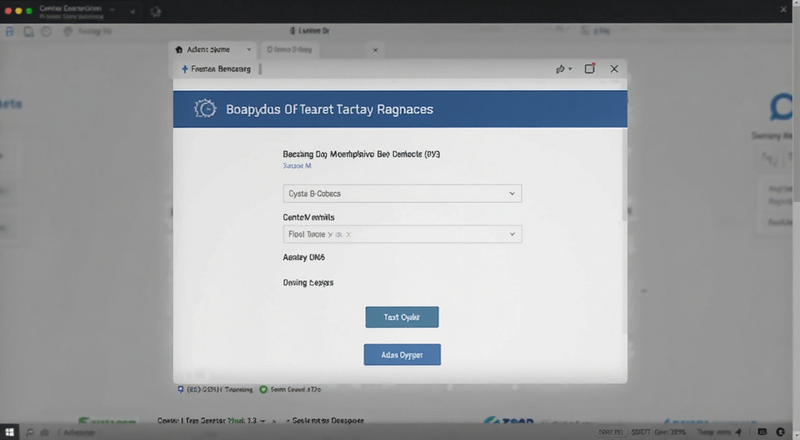The image size is (800, 440).
Task: Open the Fiool Tiaote dropdown arrow
Action: pyautogui.click(x=512, y=234)
